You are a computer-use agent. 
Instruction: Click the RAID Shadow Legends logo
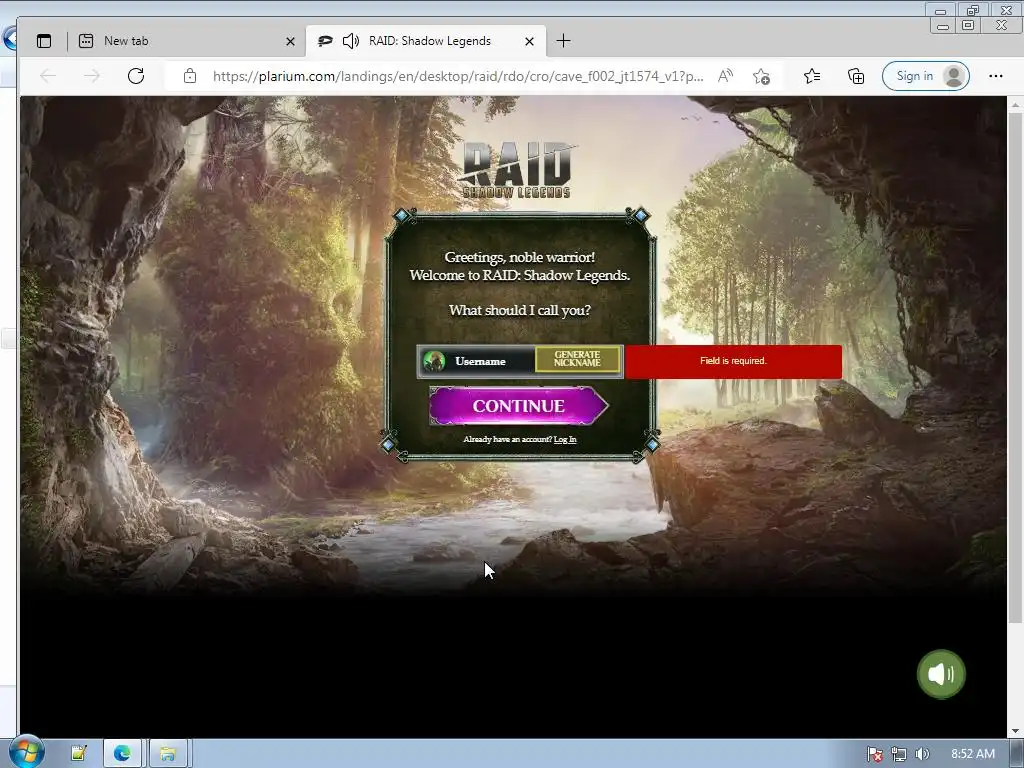pos(517,170)
